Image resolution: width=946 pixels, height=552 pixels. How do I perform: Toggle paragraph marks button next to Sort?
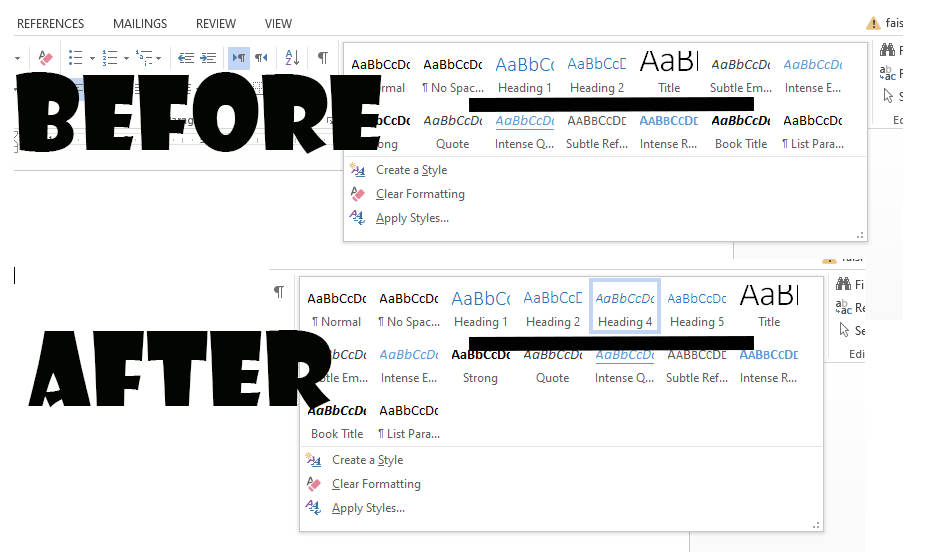click(322, 58)
